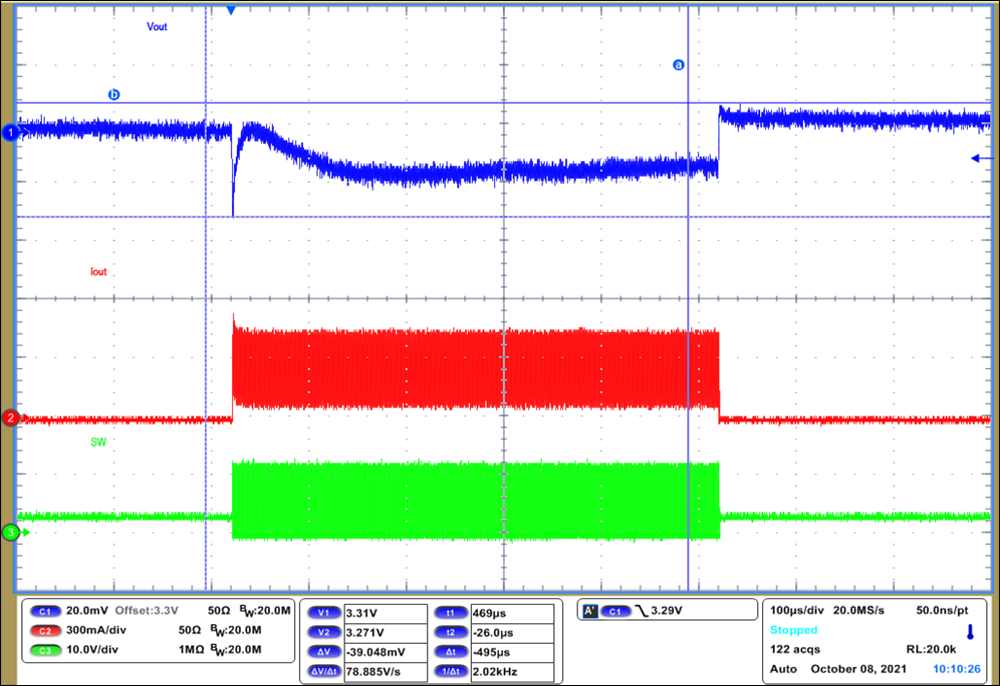Viewport: 1000px width, 686px height.
Task: Select the green C3 channel badge
Action: (48, 650)
